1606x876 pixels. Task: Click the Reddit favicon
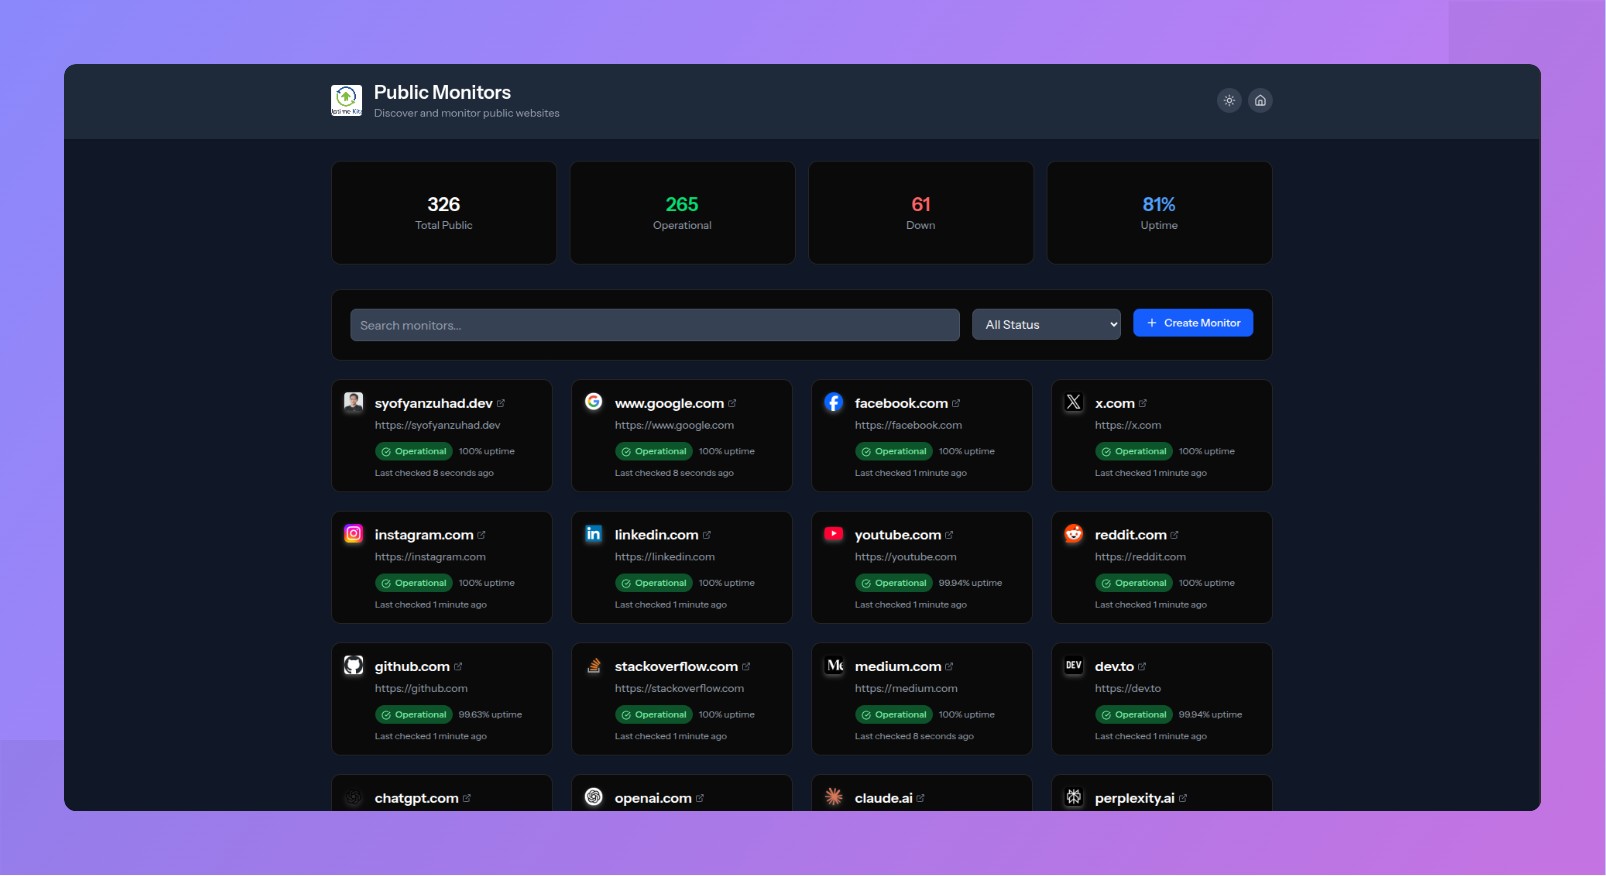click(x=1074, y=534)
